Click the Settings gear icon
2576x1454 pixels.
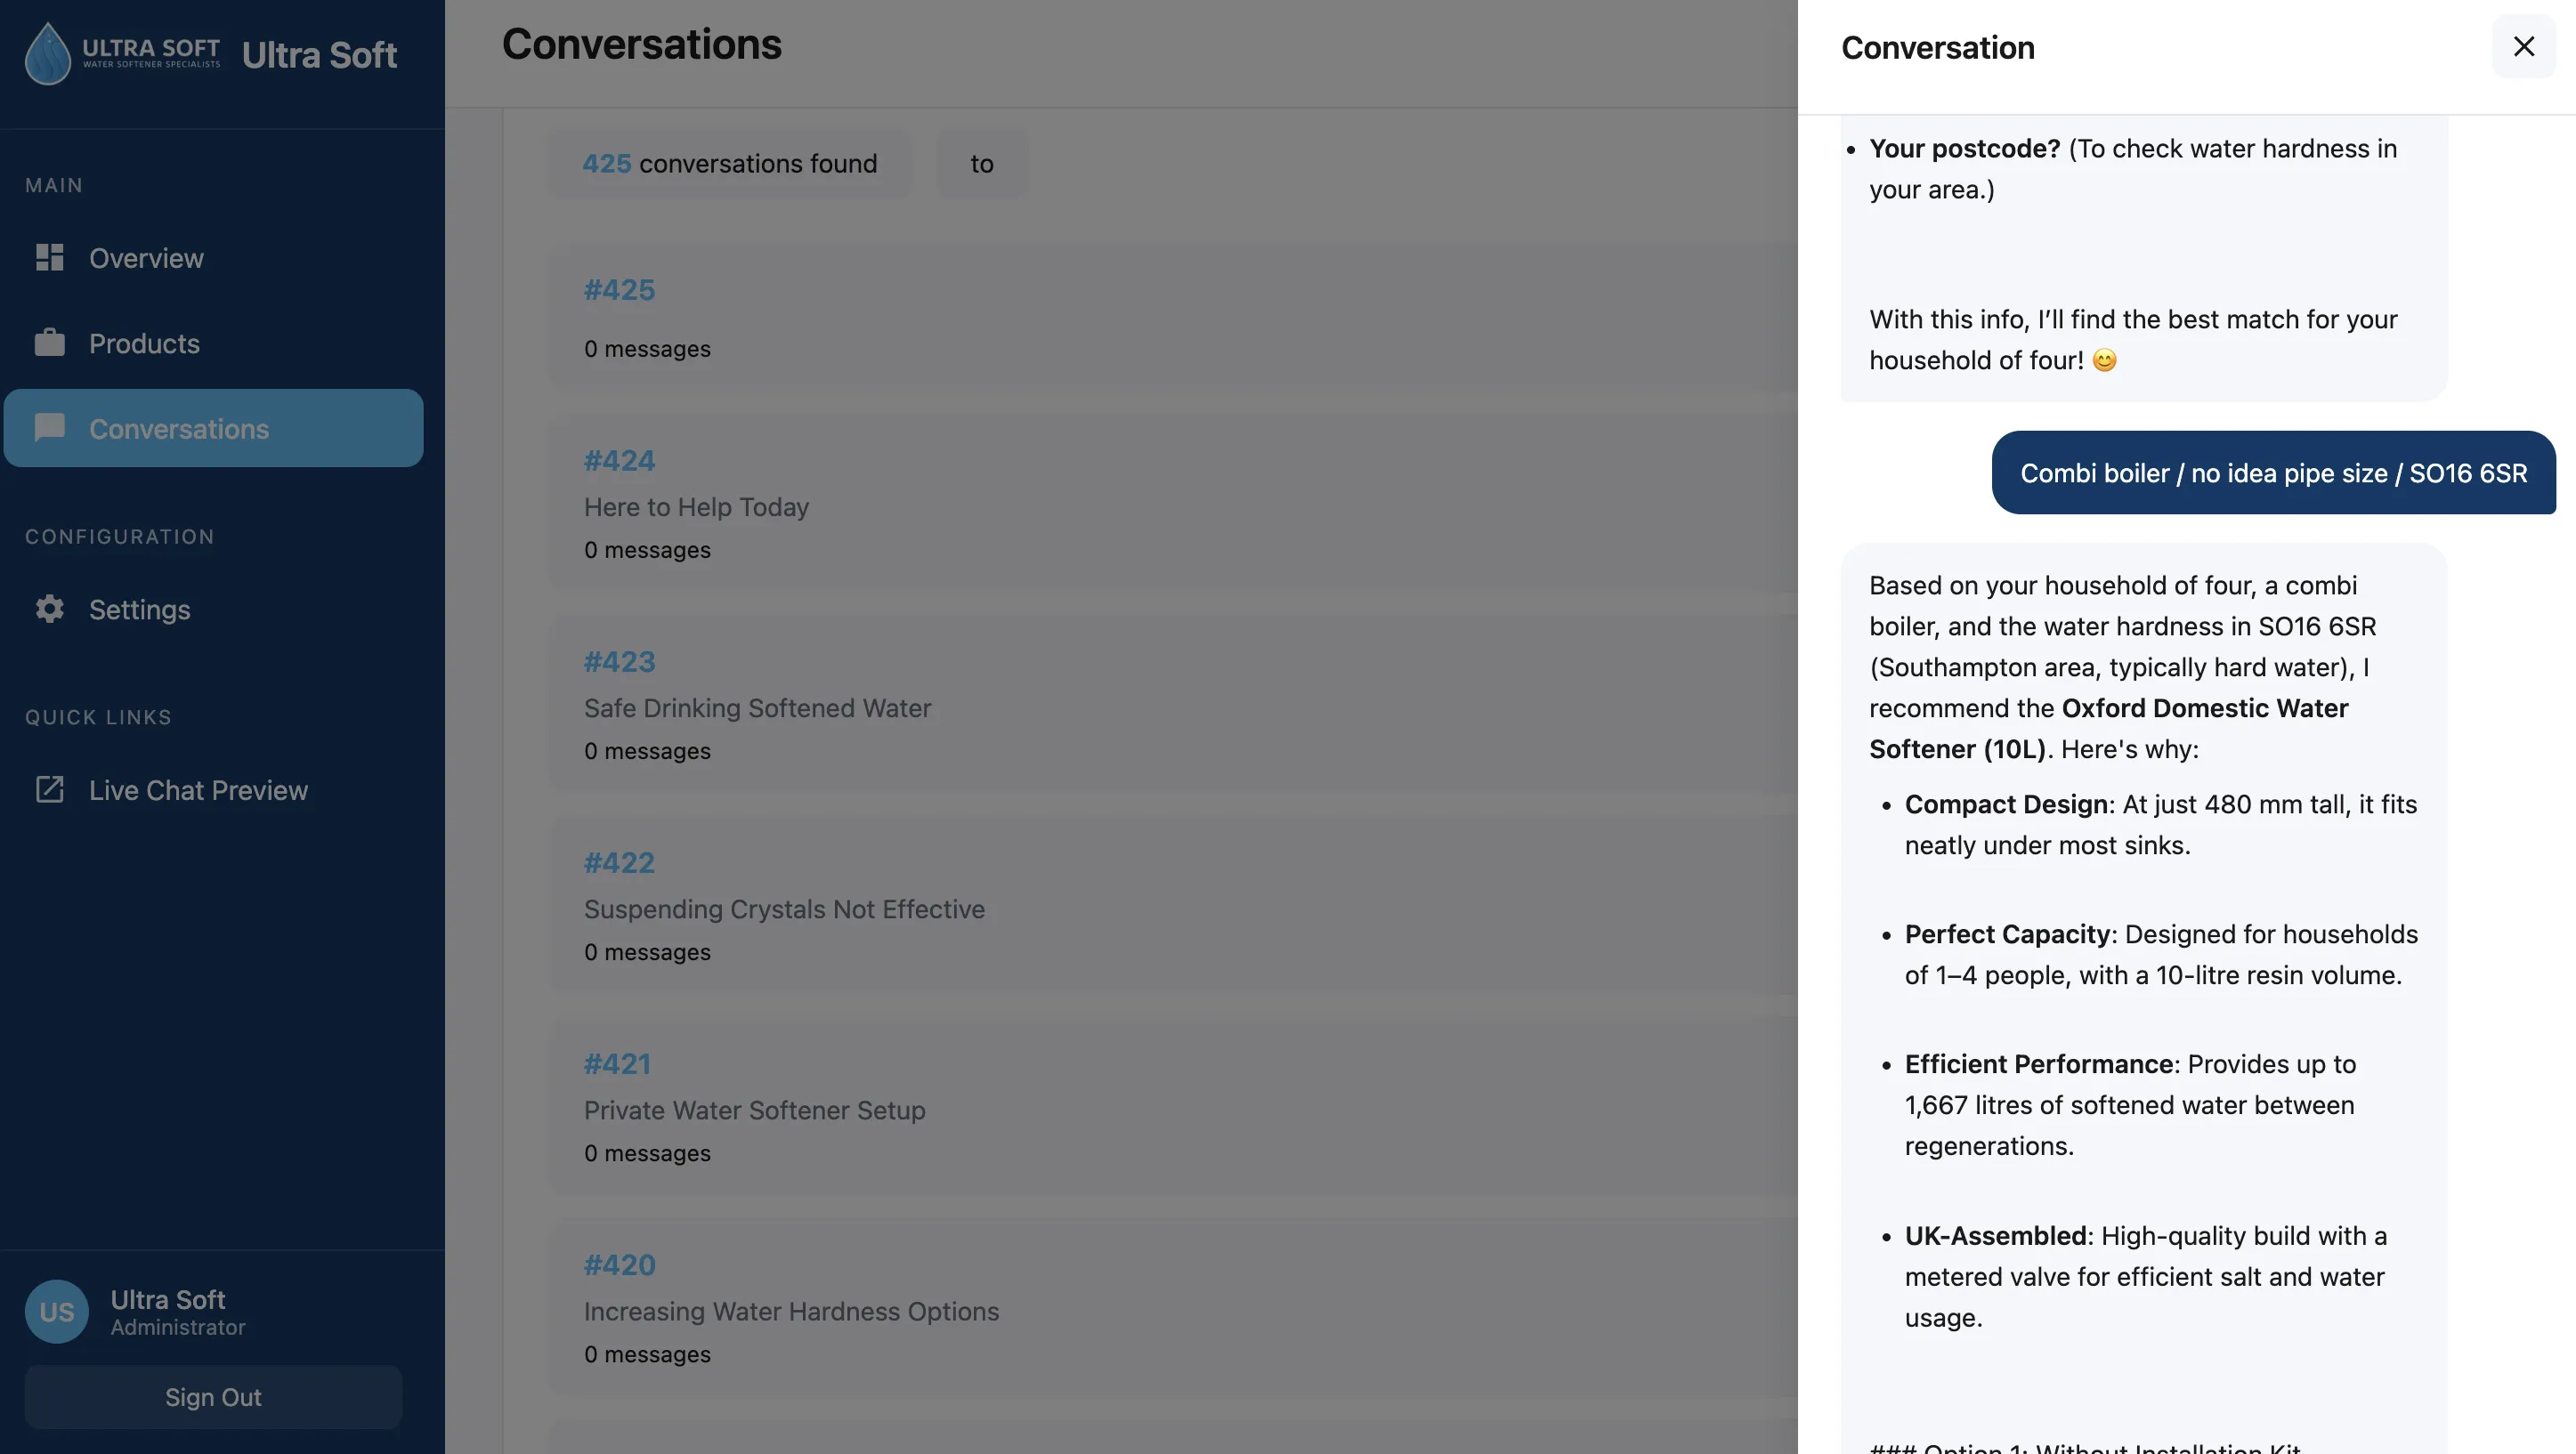[x=49, y=609]
